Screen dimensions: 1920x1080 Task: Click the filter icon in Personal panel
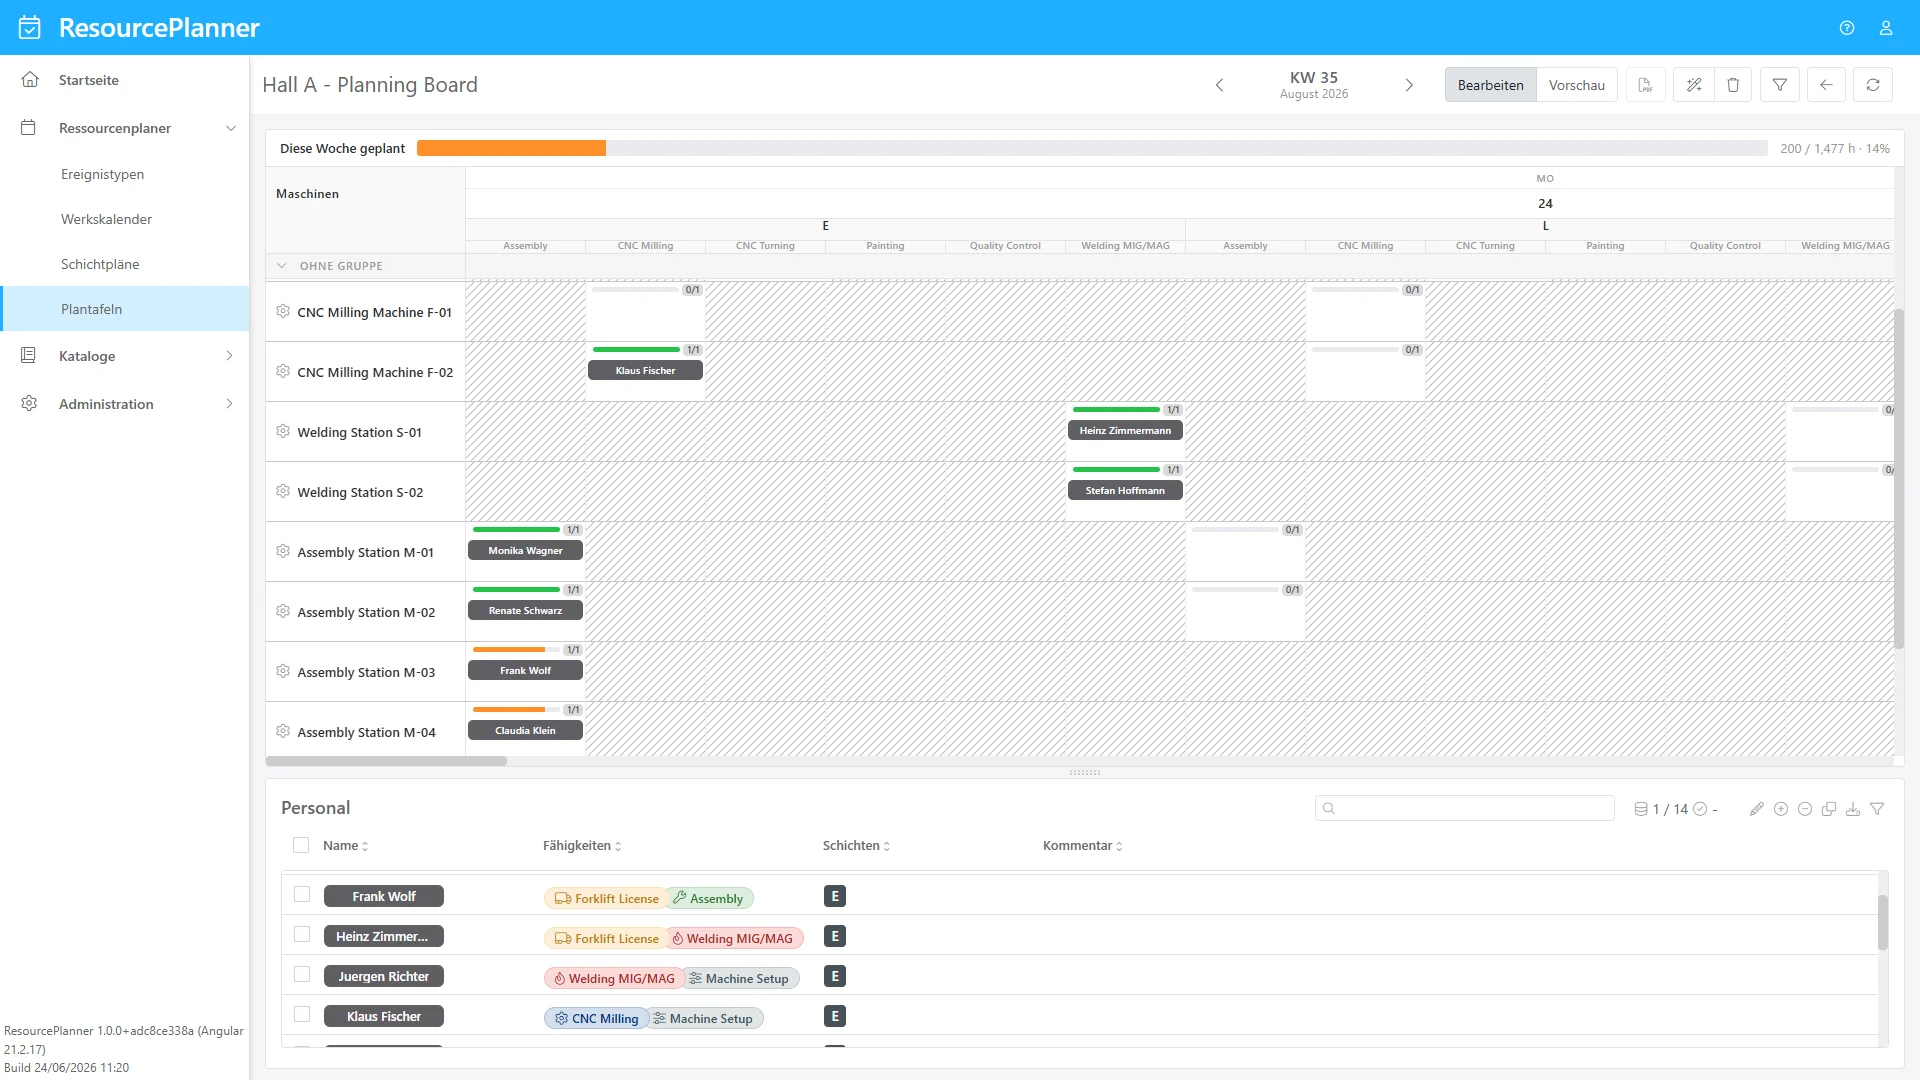tap(1877, 809)
